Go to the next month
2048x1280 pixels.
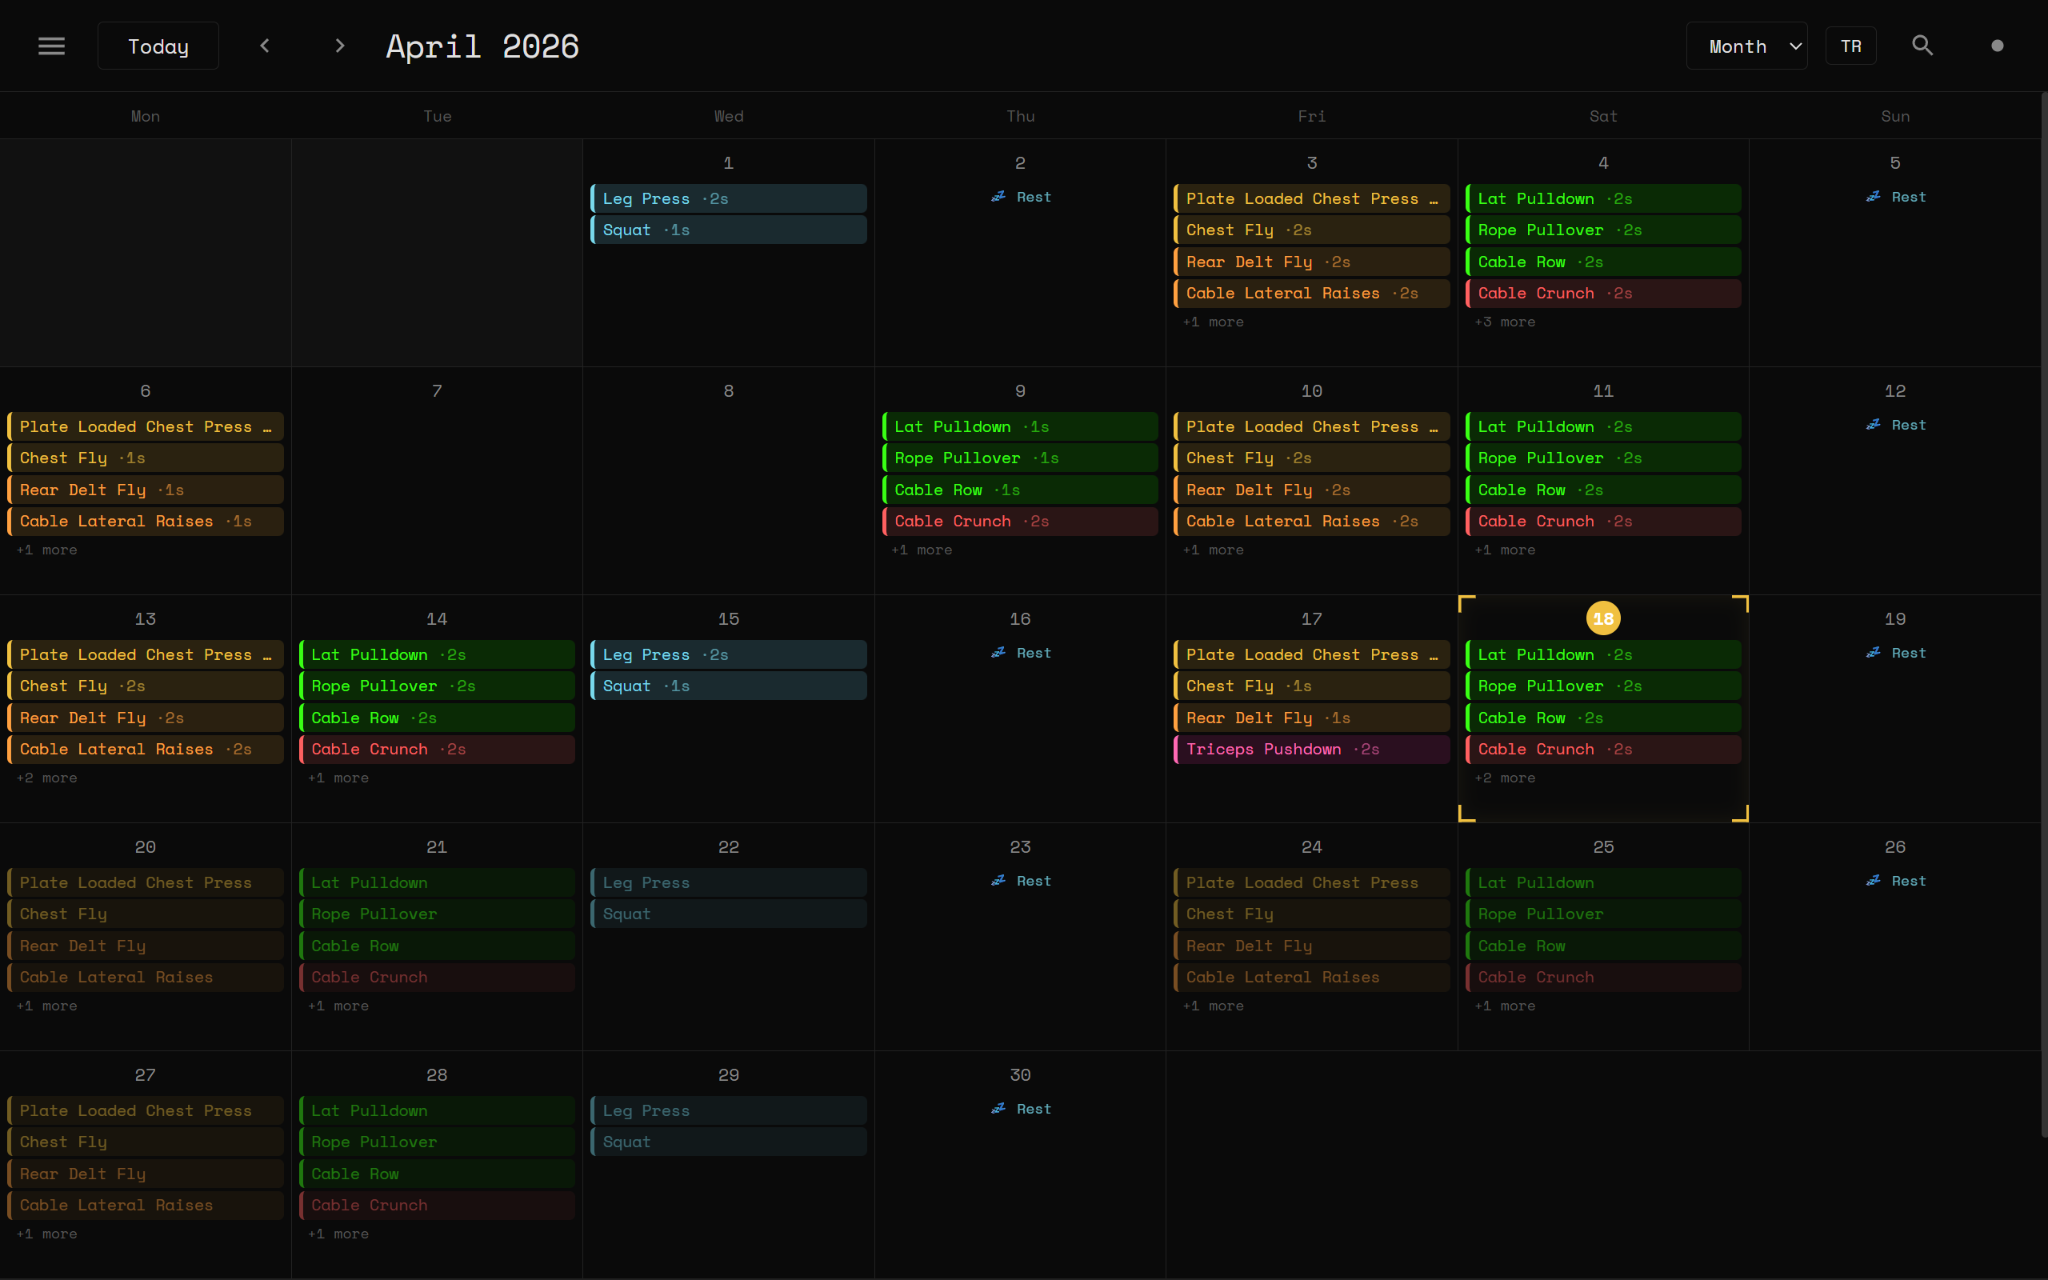tap(340, 46)
